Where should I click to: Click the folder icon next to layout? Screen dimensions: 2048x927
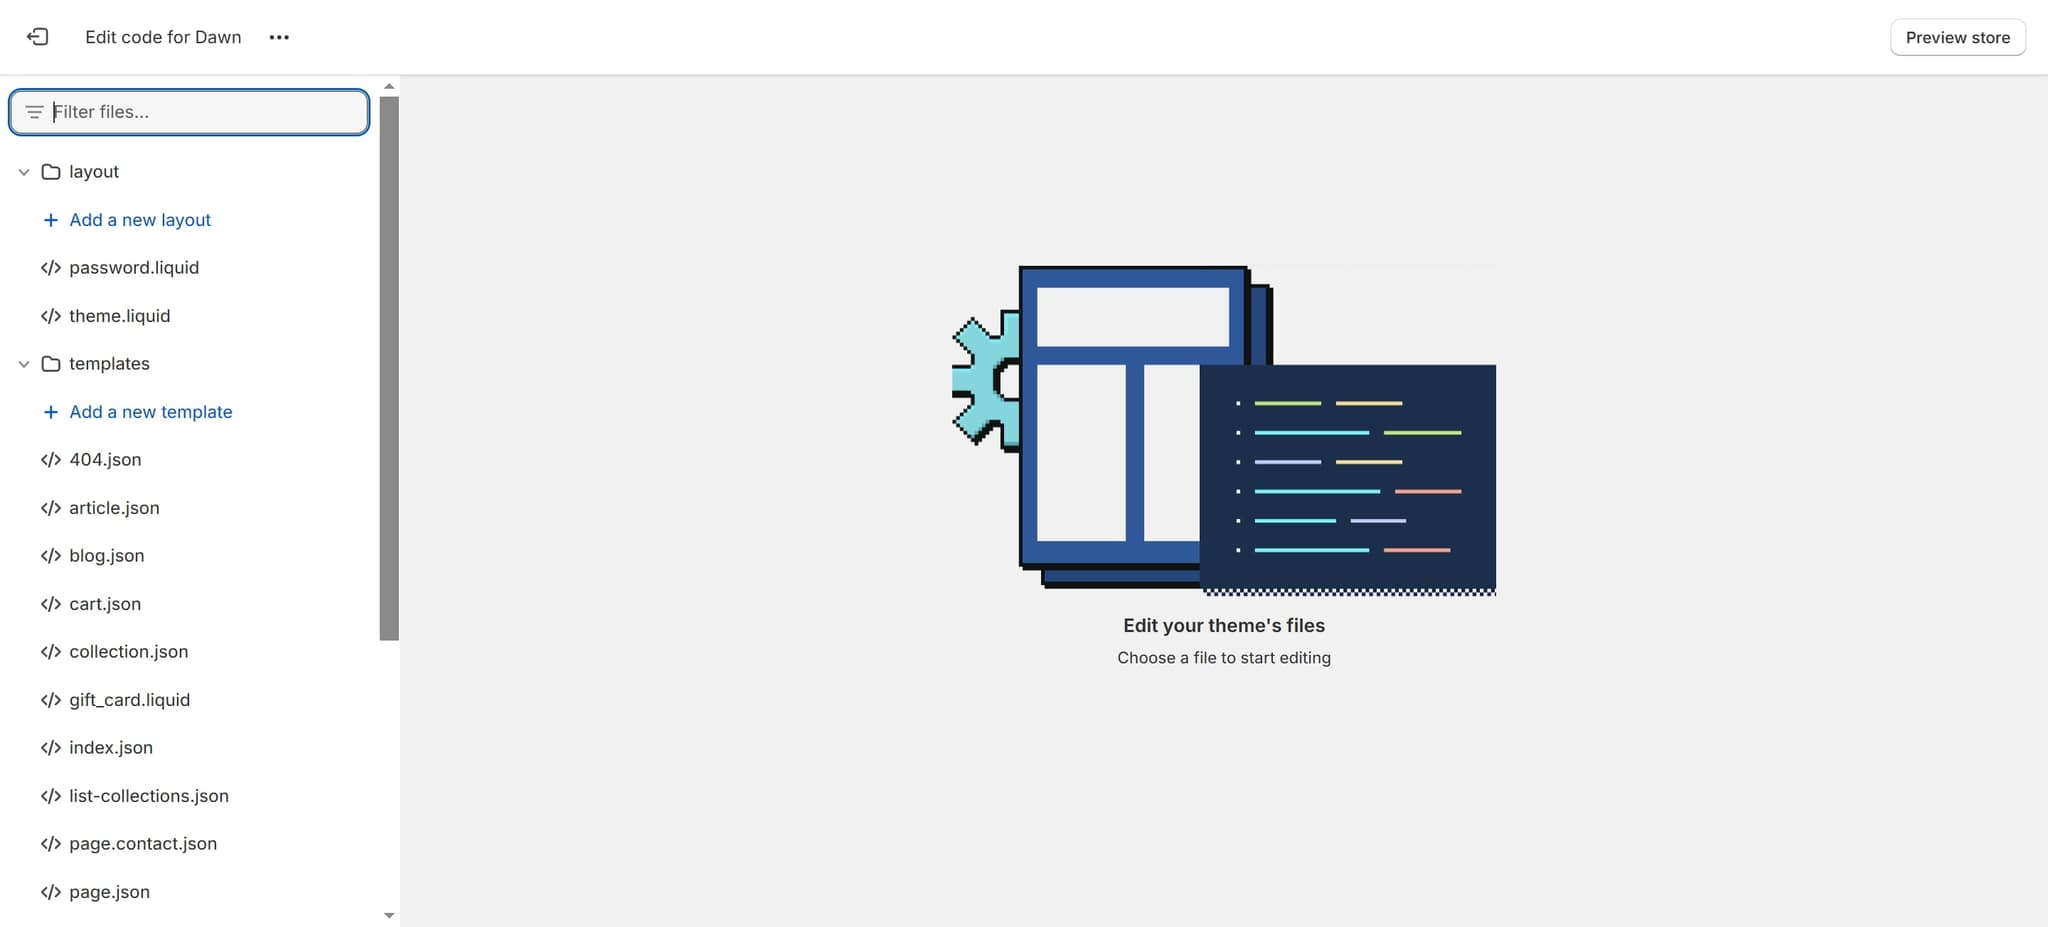(x=51, y=171)
